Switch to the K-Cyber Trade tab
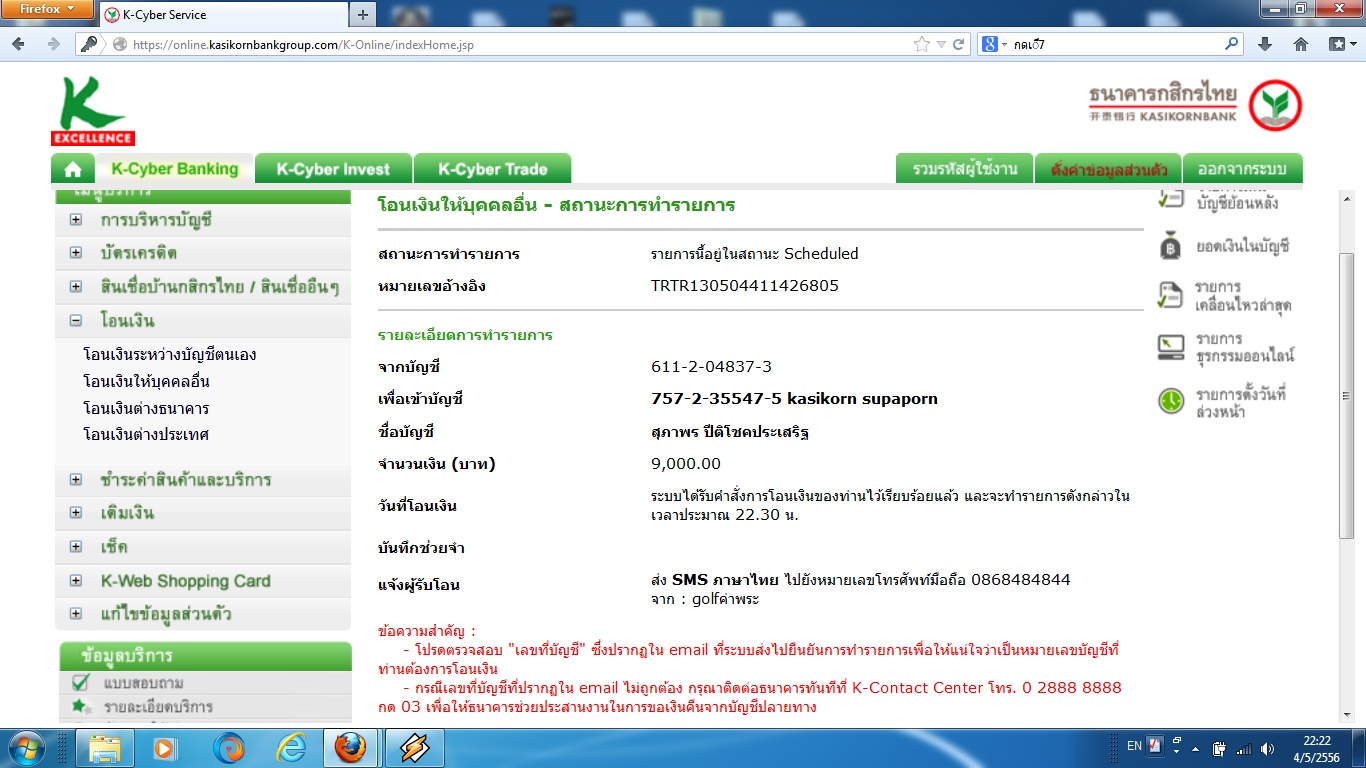 click(492, 169)
